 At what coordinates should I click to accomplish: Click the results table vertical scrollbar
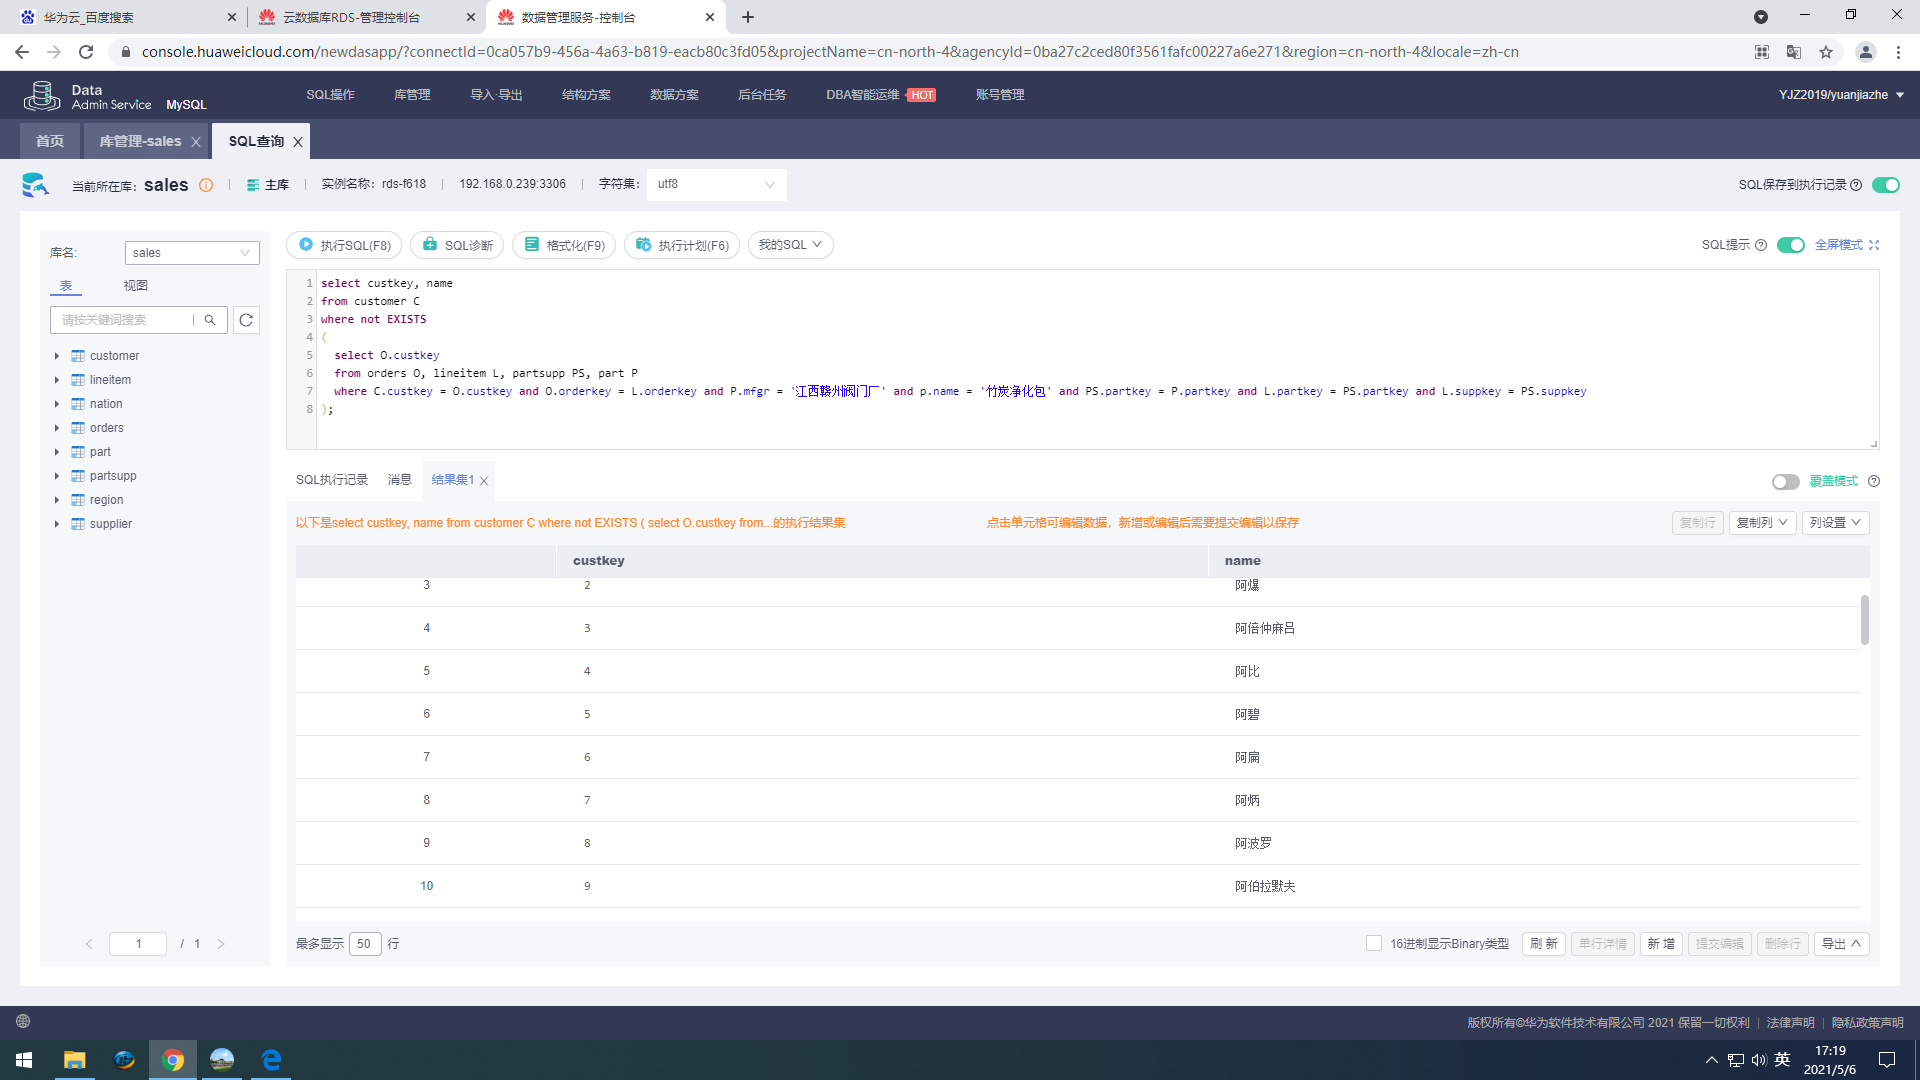(x=1864, y=620)
